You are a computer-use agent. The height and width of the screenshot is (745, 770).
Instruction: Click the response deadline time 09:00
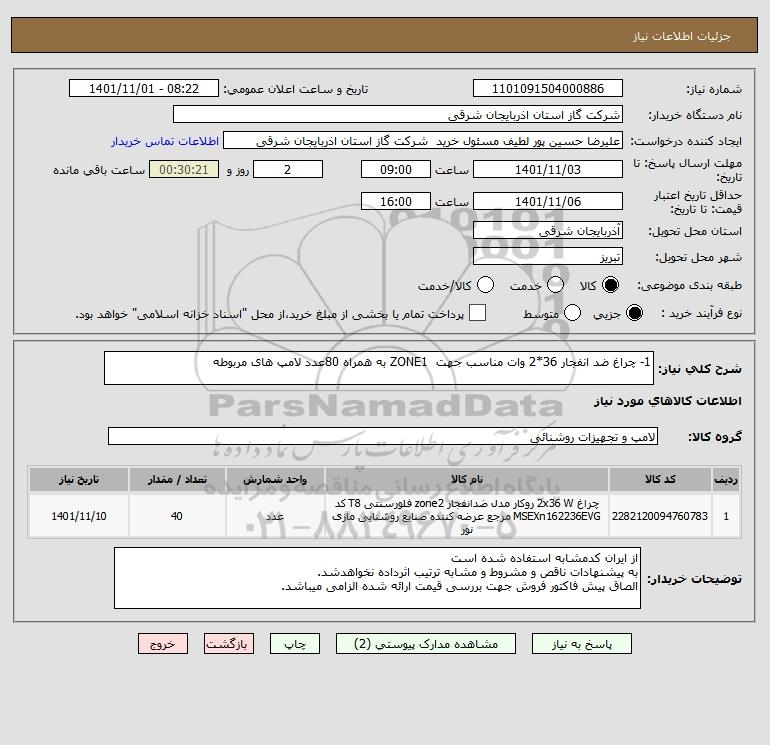396,169
